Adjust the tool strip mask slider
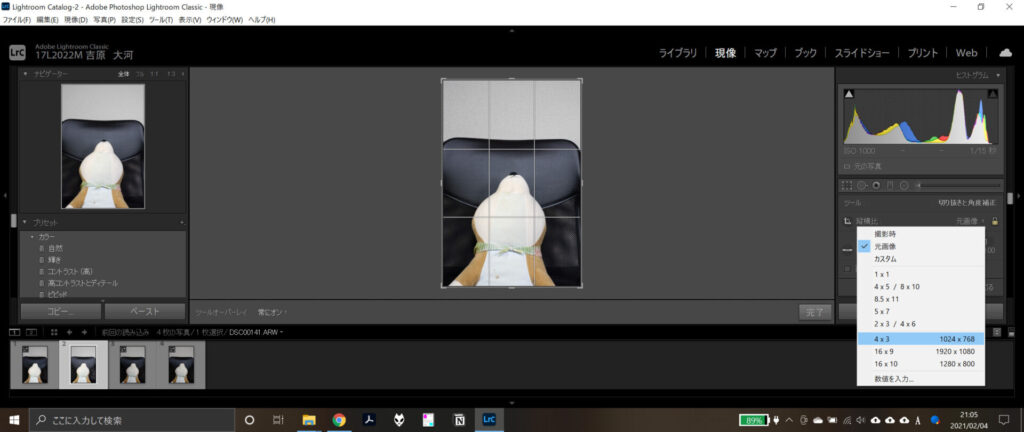This screenshot has width=1024, height=432. pyautogui.click(x=957, y=185)
